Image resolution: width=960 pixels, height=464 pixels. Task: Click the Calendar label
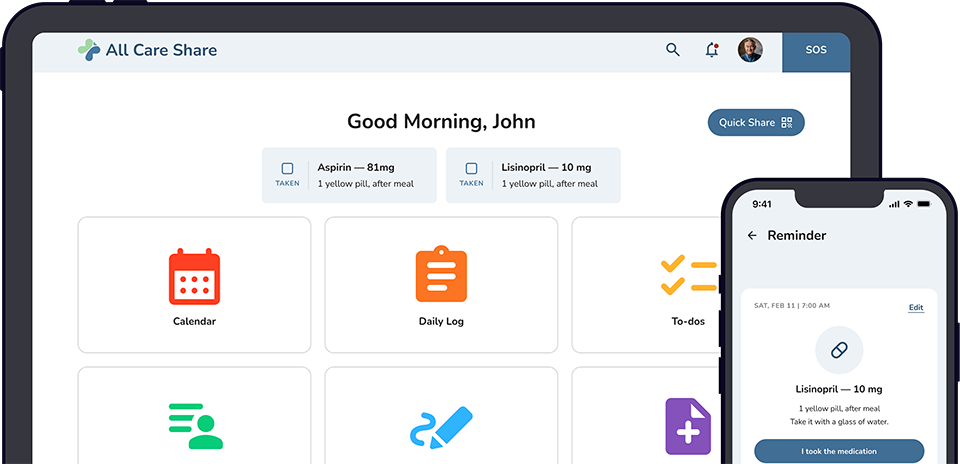pos(194,321)
